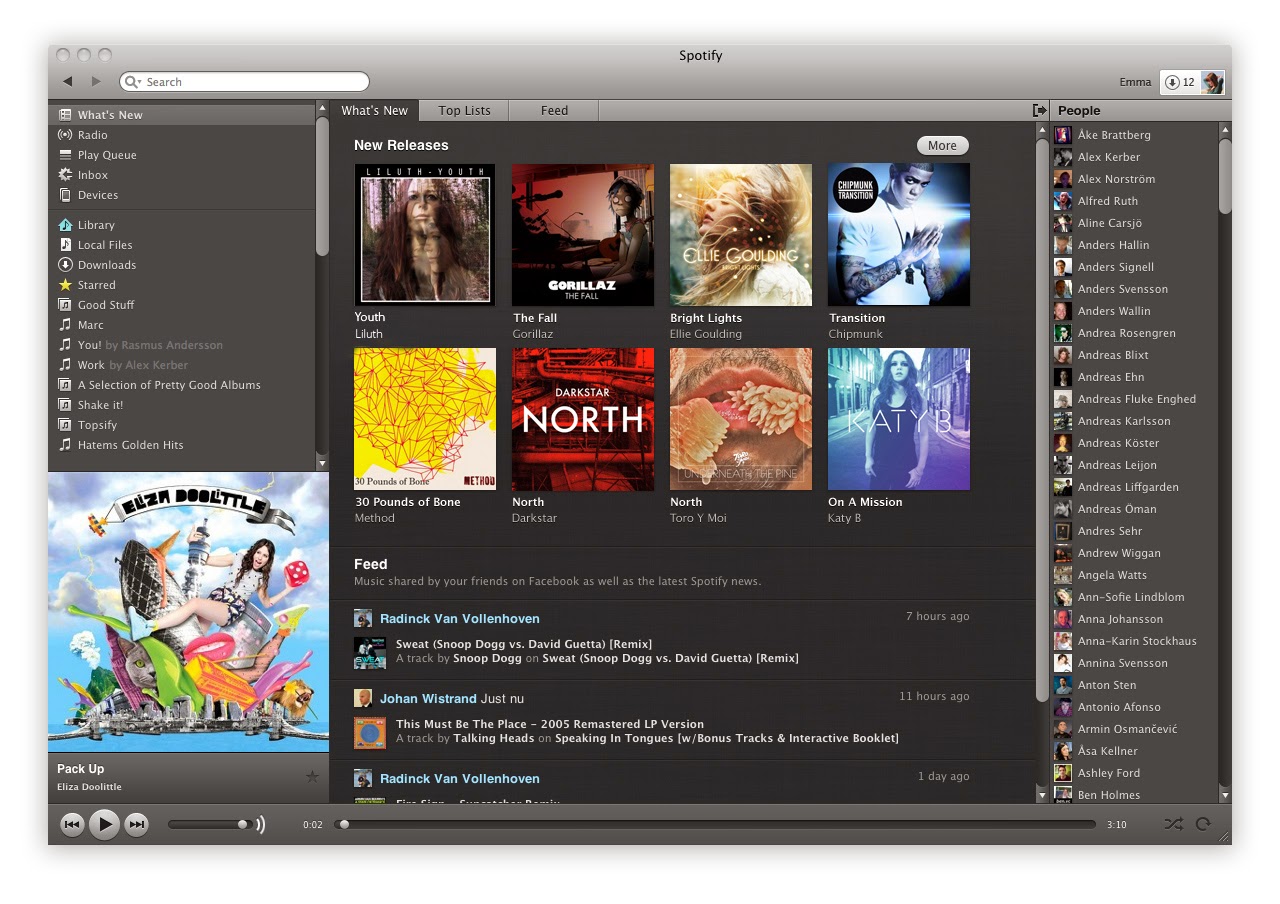
Task: Toggle shuffle mode
Action: pos(1174,824)
